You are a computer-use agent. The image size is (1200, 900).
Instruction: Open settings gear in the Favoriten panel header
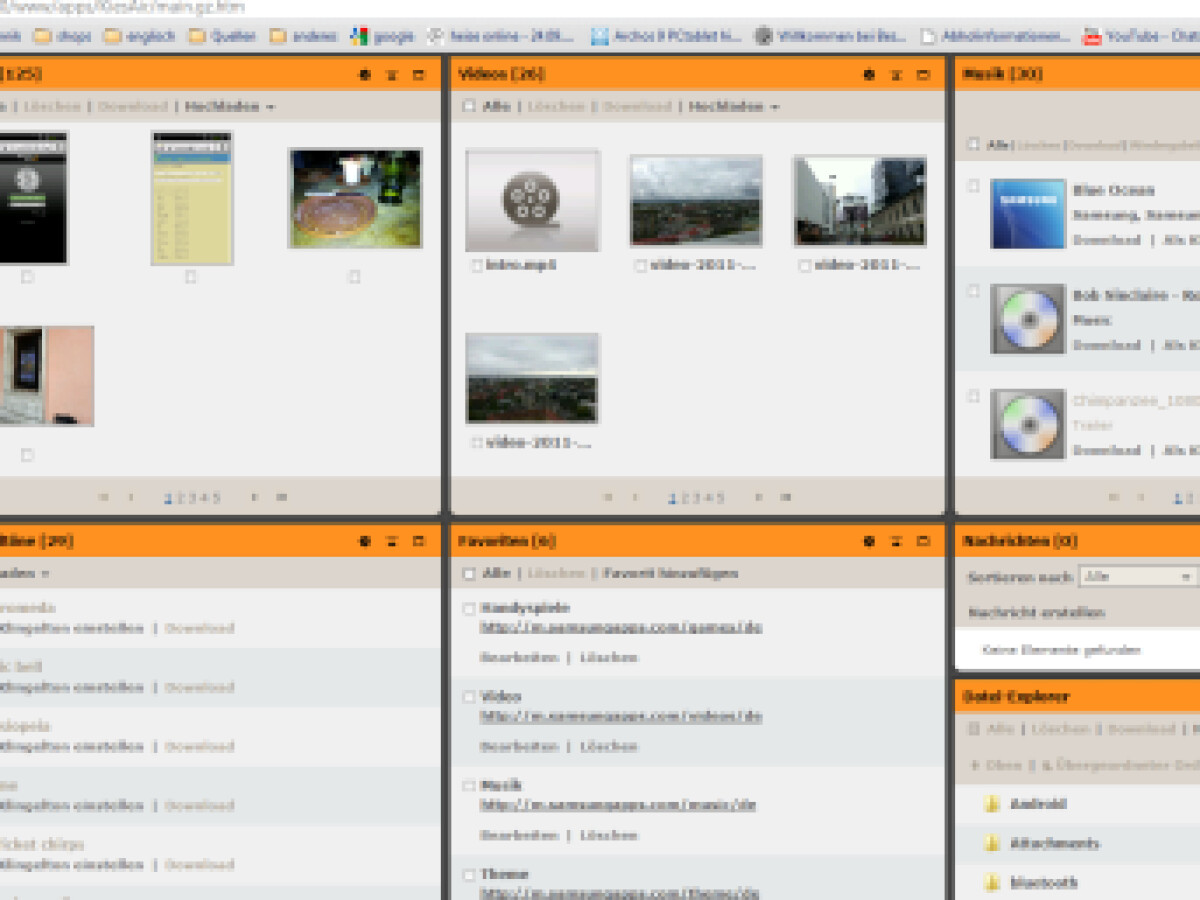click(869, 541)
